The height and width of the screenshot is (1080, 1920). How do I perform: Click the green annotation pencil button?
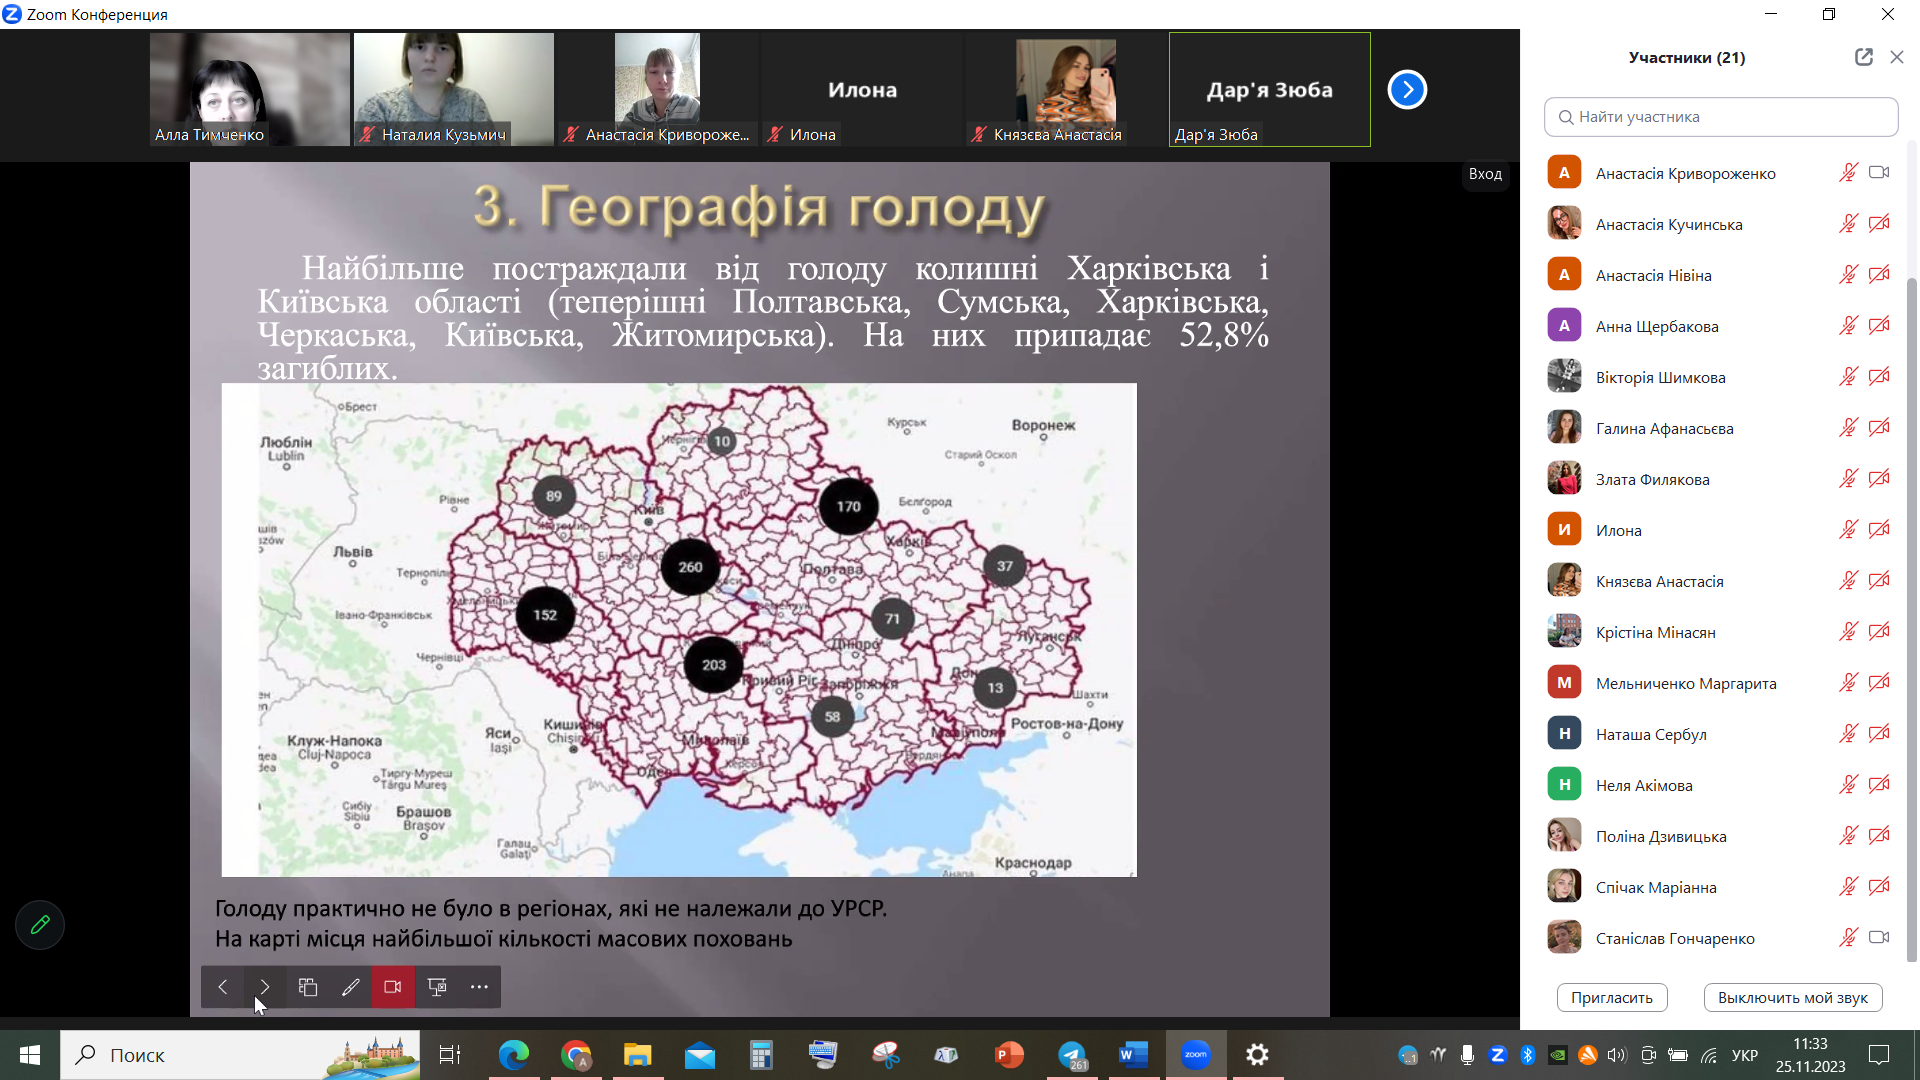pyautogui.click(x=40, y=925)
